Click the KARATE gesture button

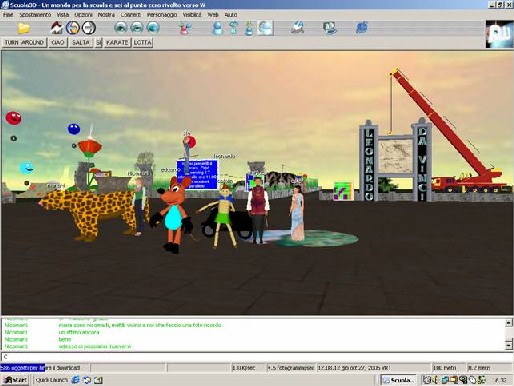point(117,43)
